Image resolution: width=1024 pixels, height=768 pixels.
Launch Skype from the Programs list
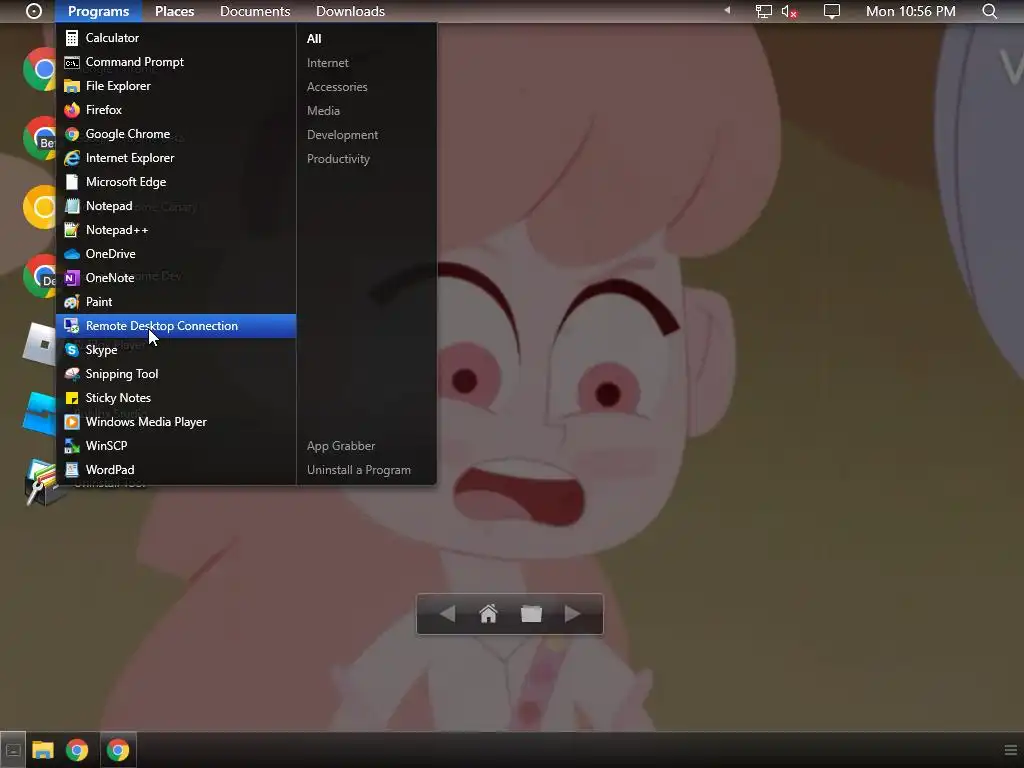[176, 350]
